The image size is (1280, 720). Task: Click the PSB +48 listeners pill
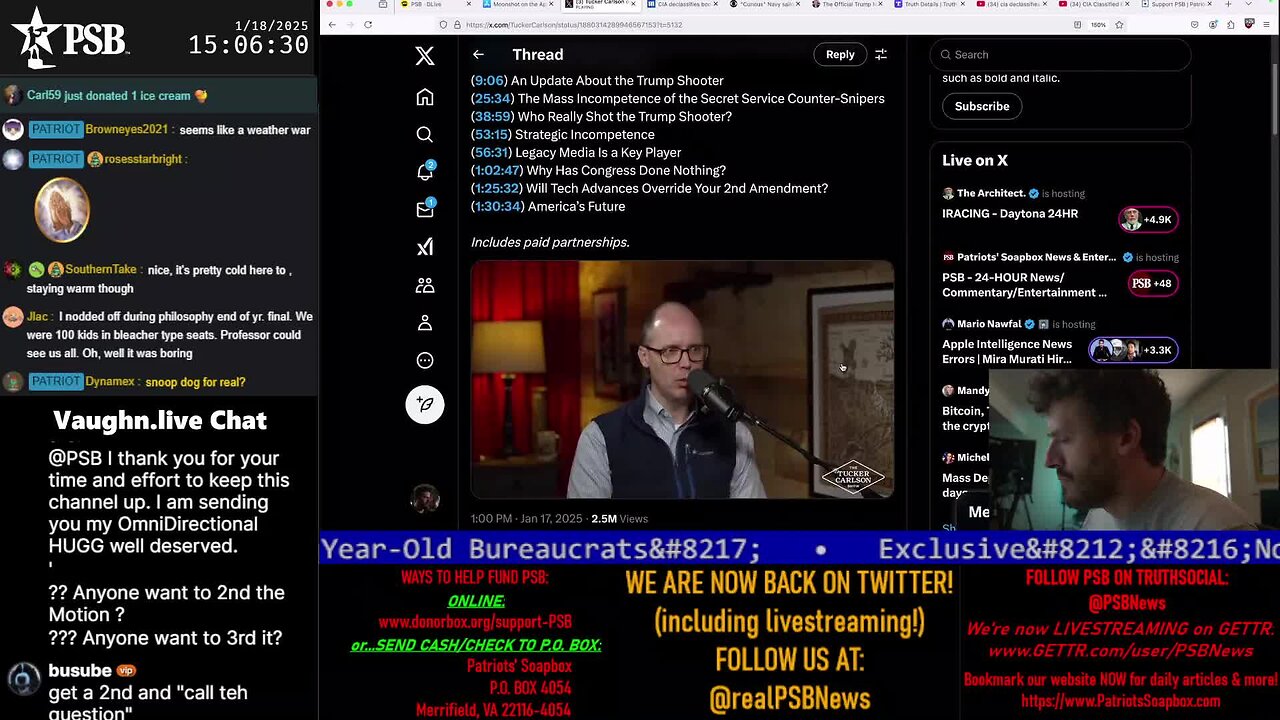tap(1152, 283)
